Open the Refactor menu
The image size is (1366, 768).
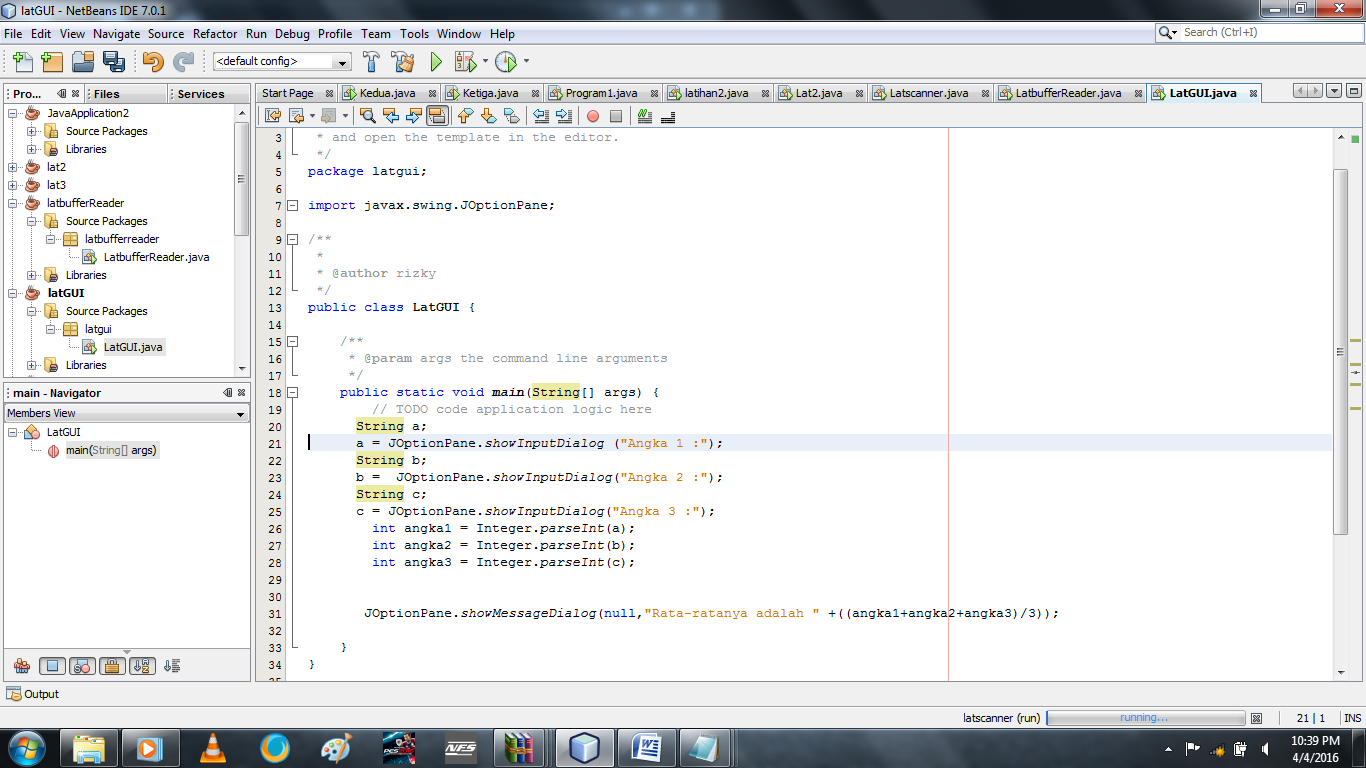(x=215, y=33)
